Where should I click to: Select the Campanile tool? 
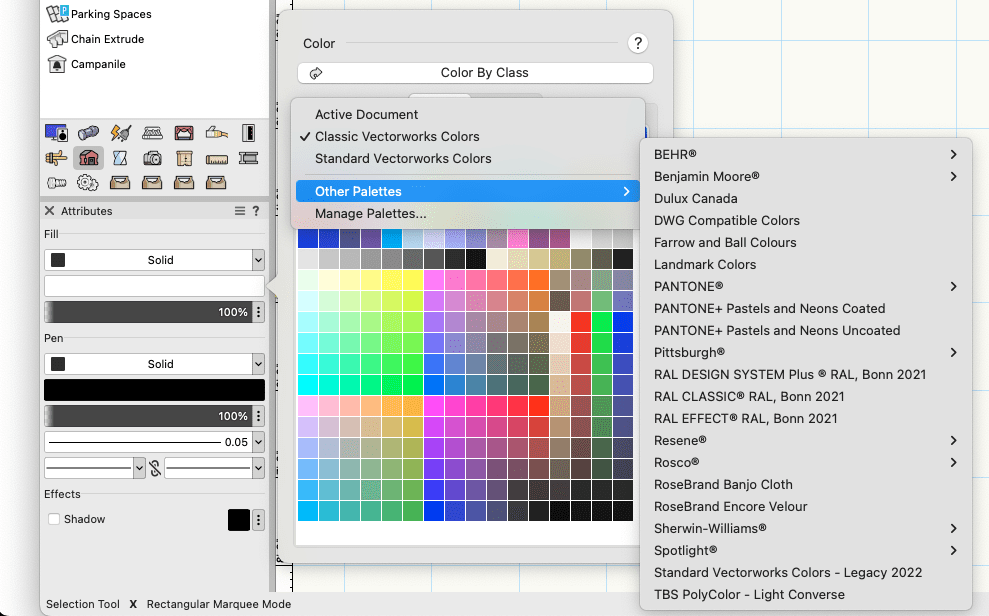[86, 64]
